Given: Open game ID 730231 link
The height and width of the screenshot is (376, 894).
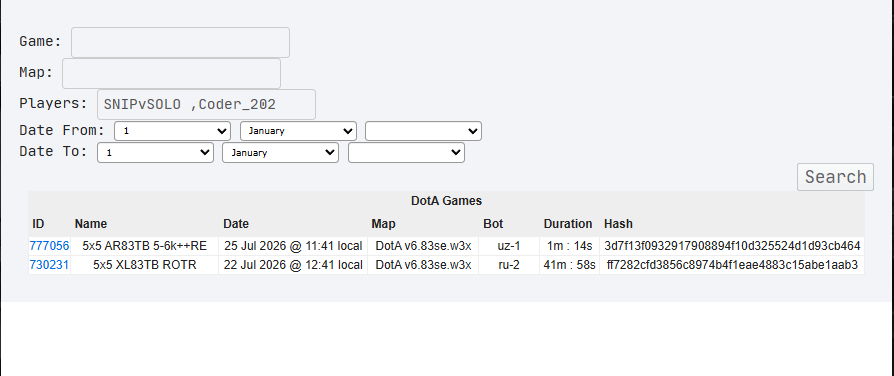Looking at the screenshot, I should point(49,265).
